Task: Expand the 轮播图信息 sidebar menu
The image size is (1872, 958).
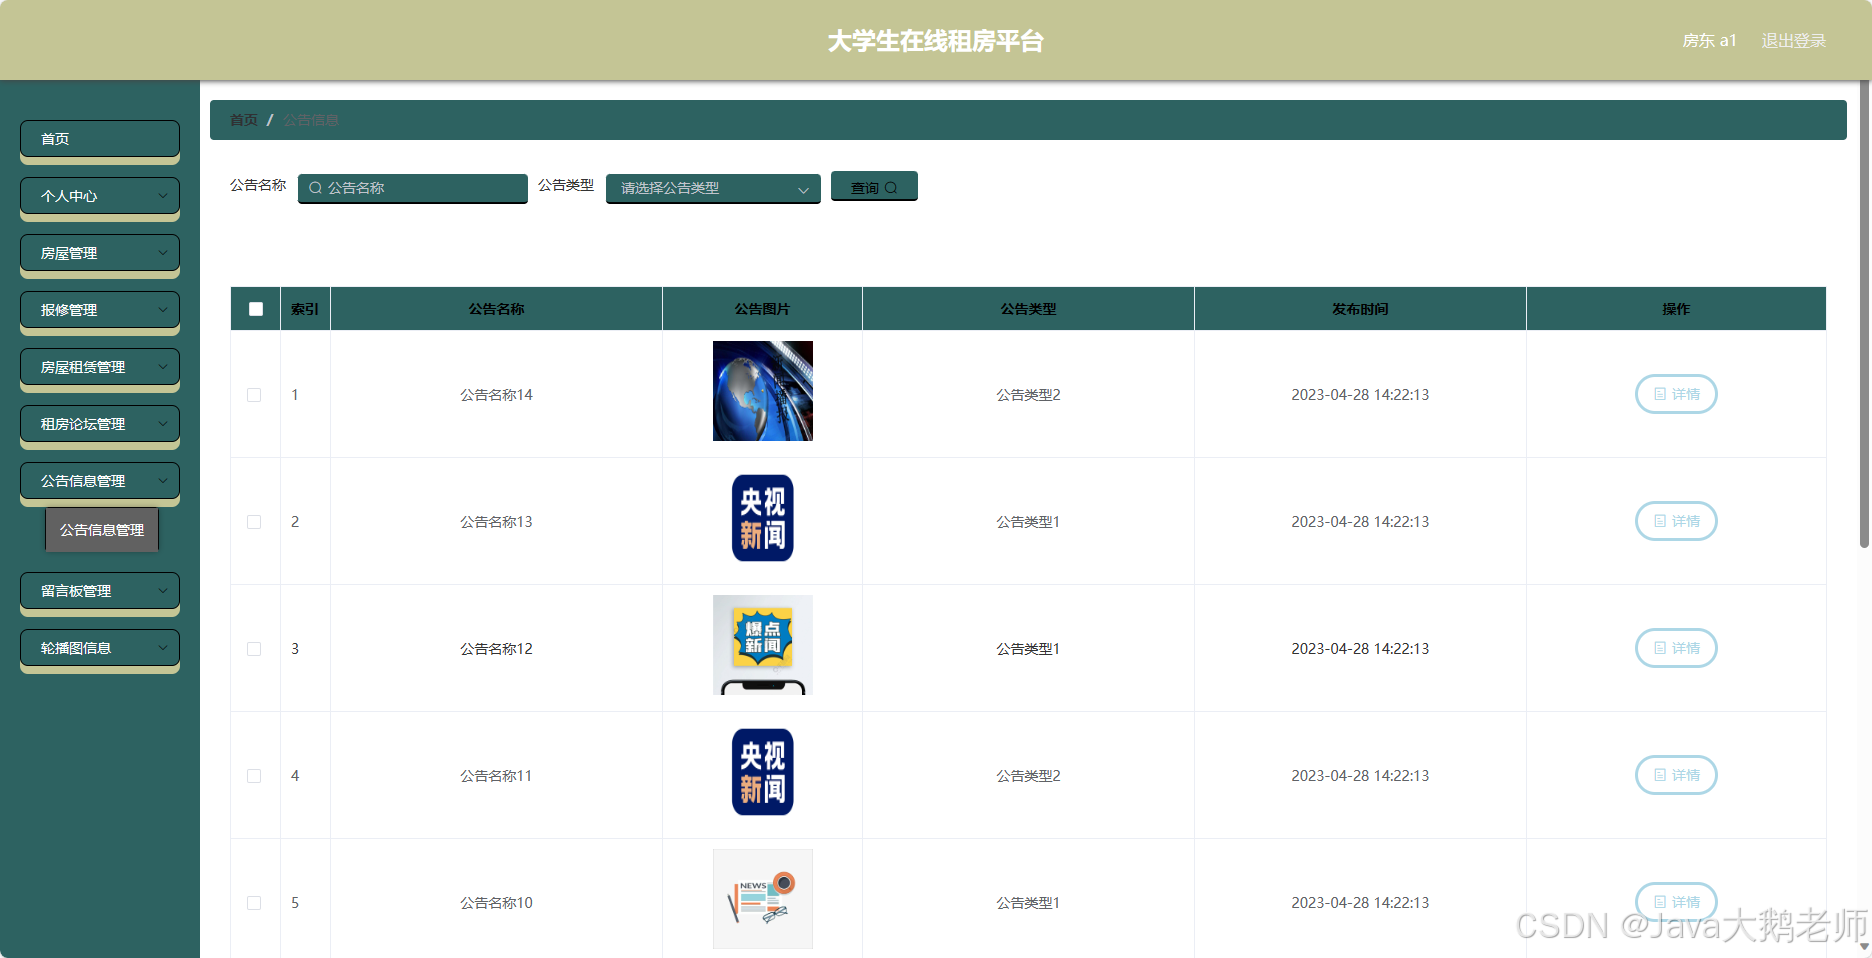Action: [100, 648]
